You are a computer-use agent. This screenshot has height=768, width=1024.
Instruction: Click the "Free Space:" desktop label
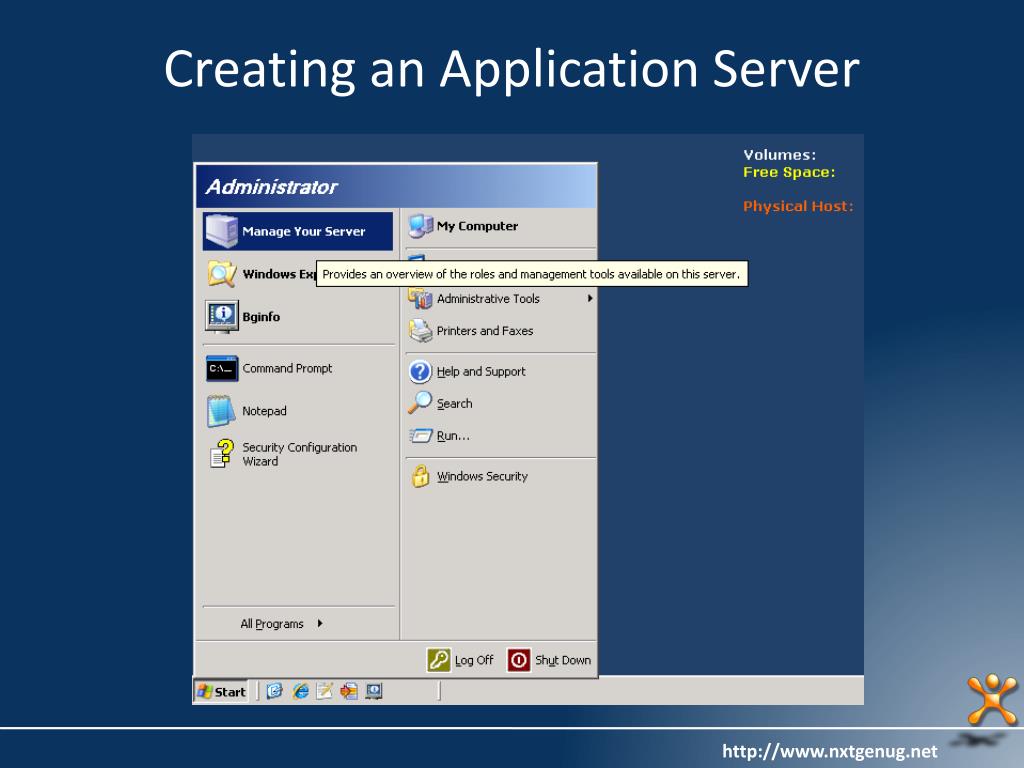point(789,172)
